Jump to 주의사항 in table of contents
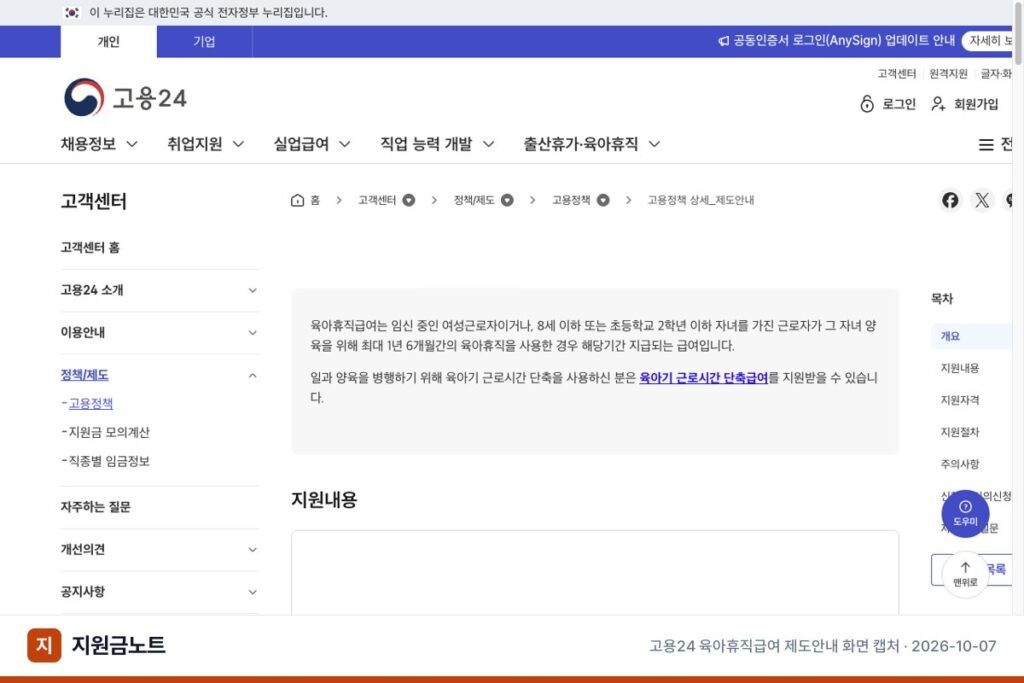 tap(959, 464)
